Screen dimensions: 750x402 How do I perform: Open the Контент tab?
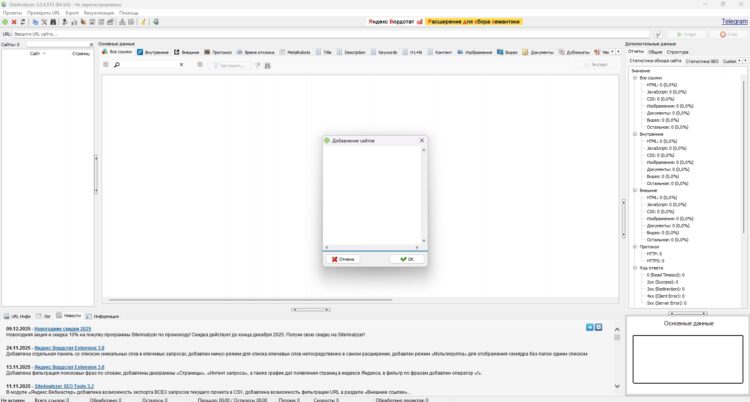440,52
